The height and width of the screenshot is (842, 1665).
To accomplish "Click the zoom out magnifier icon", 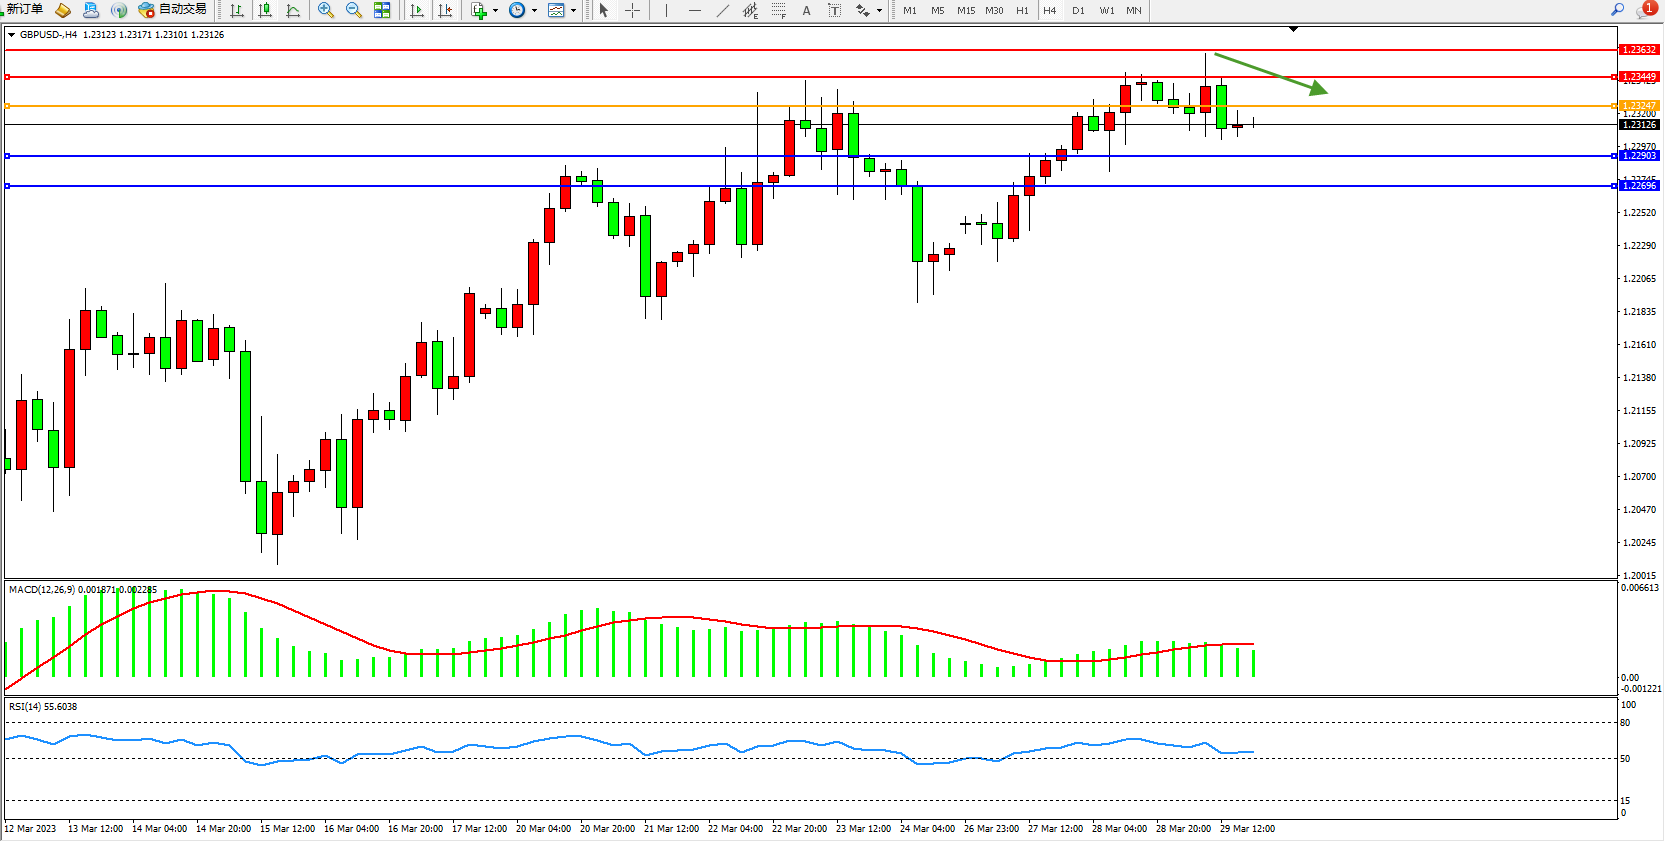I will click(353, 10).
